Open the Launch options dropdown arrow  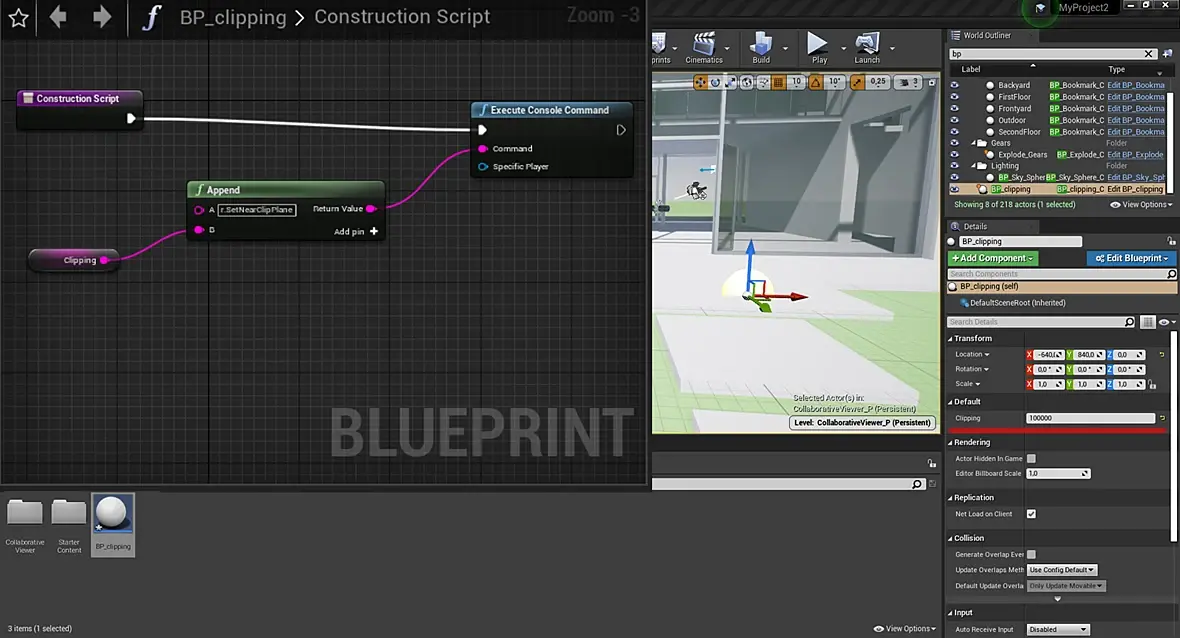(x=892, y=48)
